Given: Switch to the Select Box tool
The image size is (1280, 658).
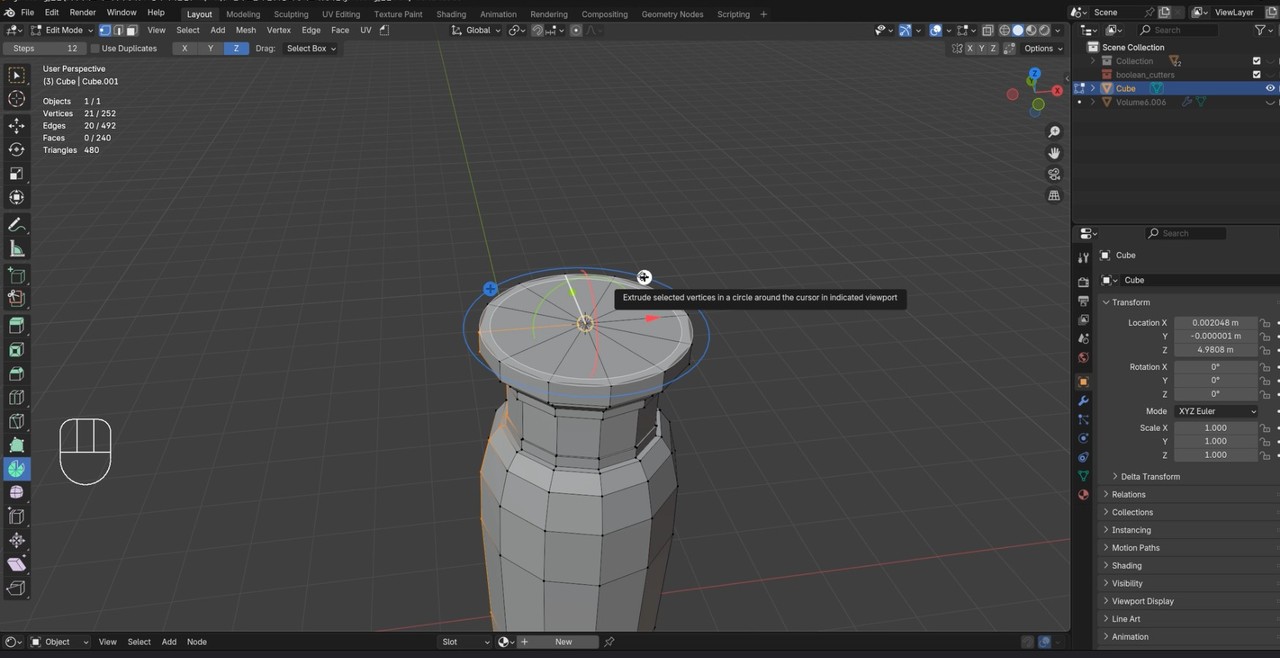Looking at the screenshot, I should tap(16, 75).
